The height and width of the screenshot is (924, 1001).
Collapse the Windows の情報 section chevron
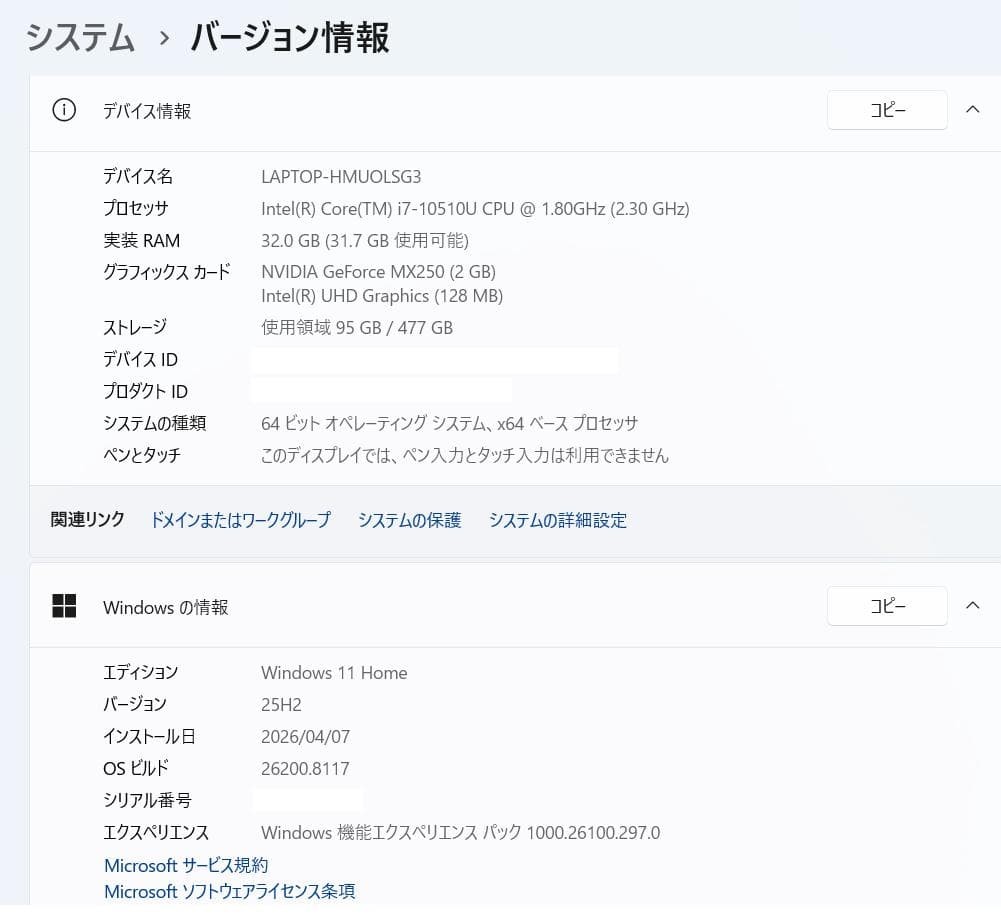coord(972,605)
